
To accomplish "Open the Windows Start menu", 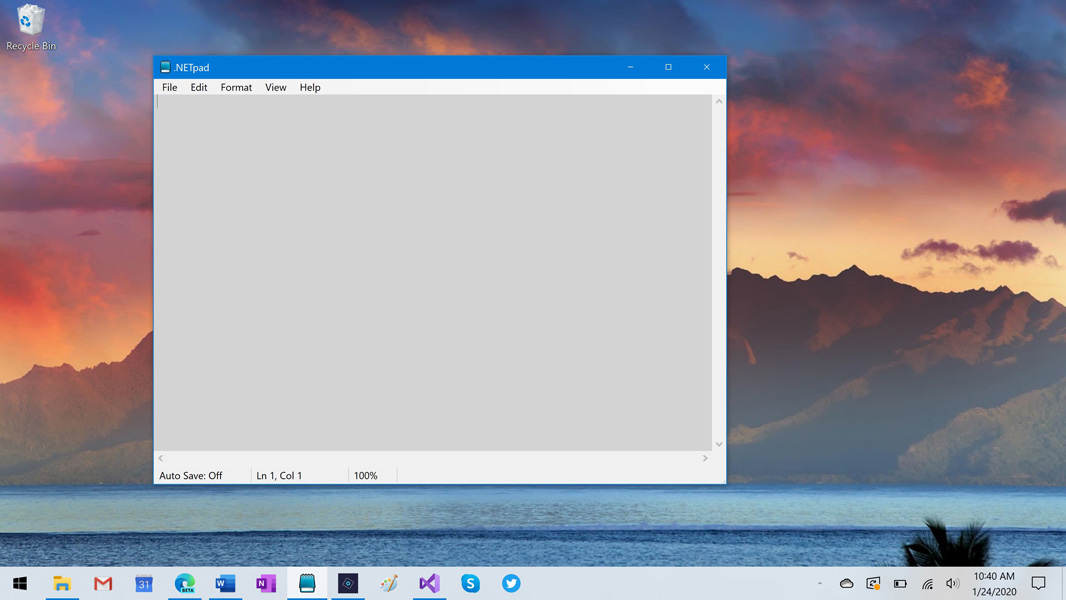I will tap(20, 583).
